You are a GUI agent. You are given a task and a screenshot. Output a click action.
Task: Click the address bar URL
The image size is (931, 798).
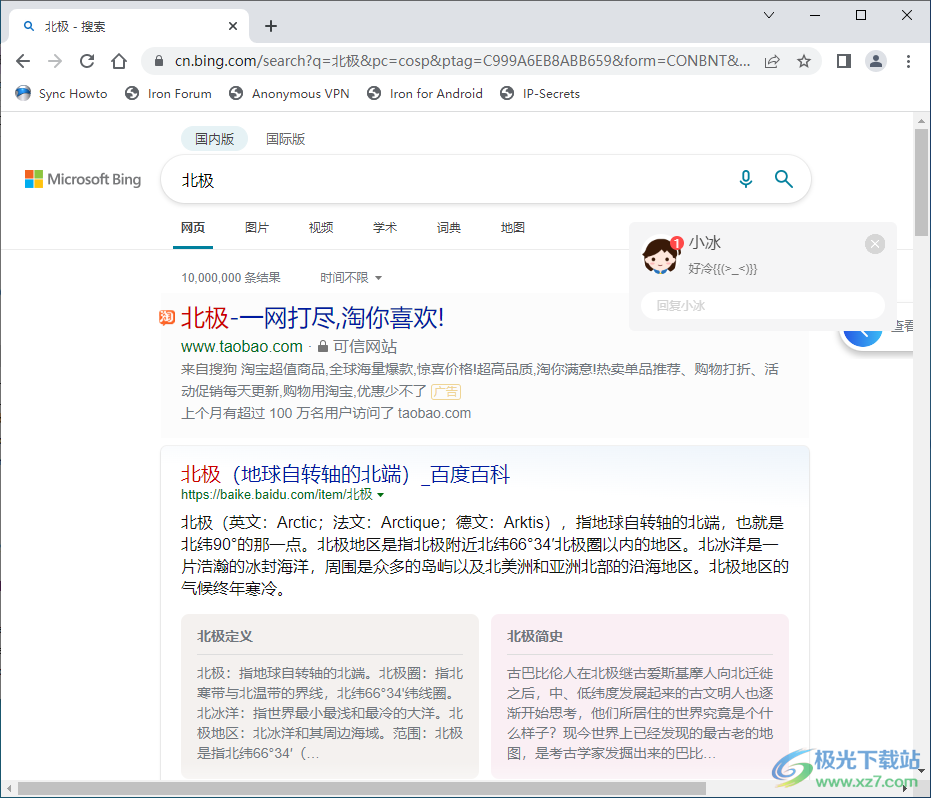pos(462,61)
